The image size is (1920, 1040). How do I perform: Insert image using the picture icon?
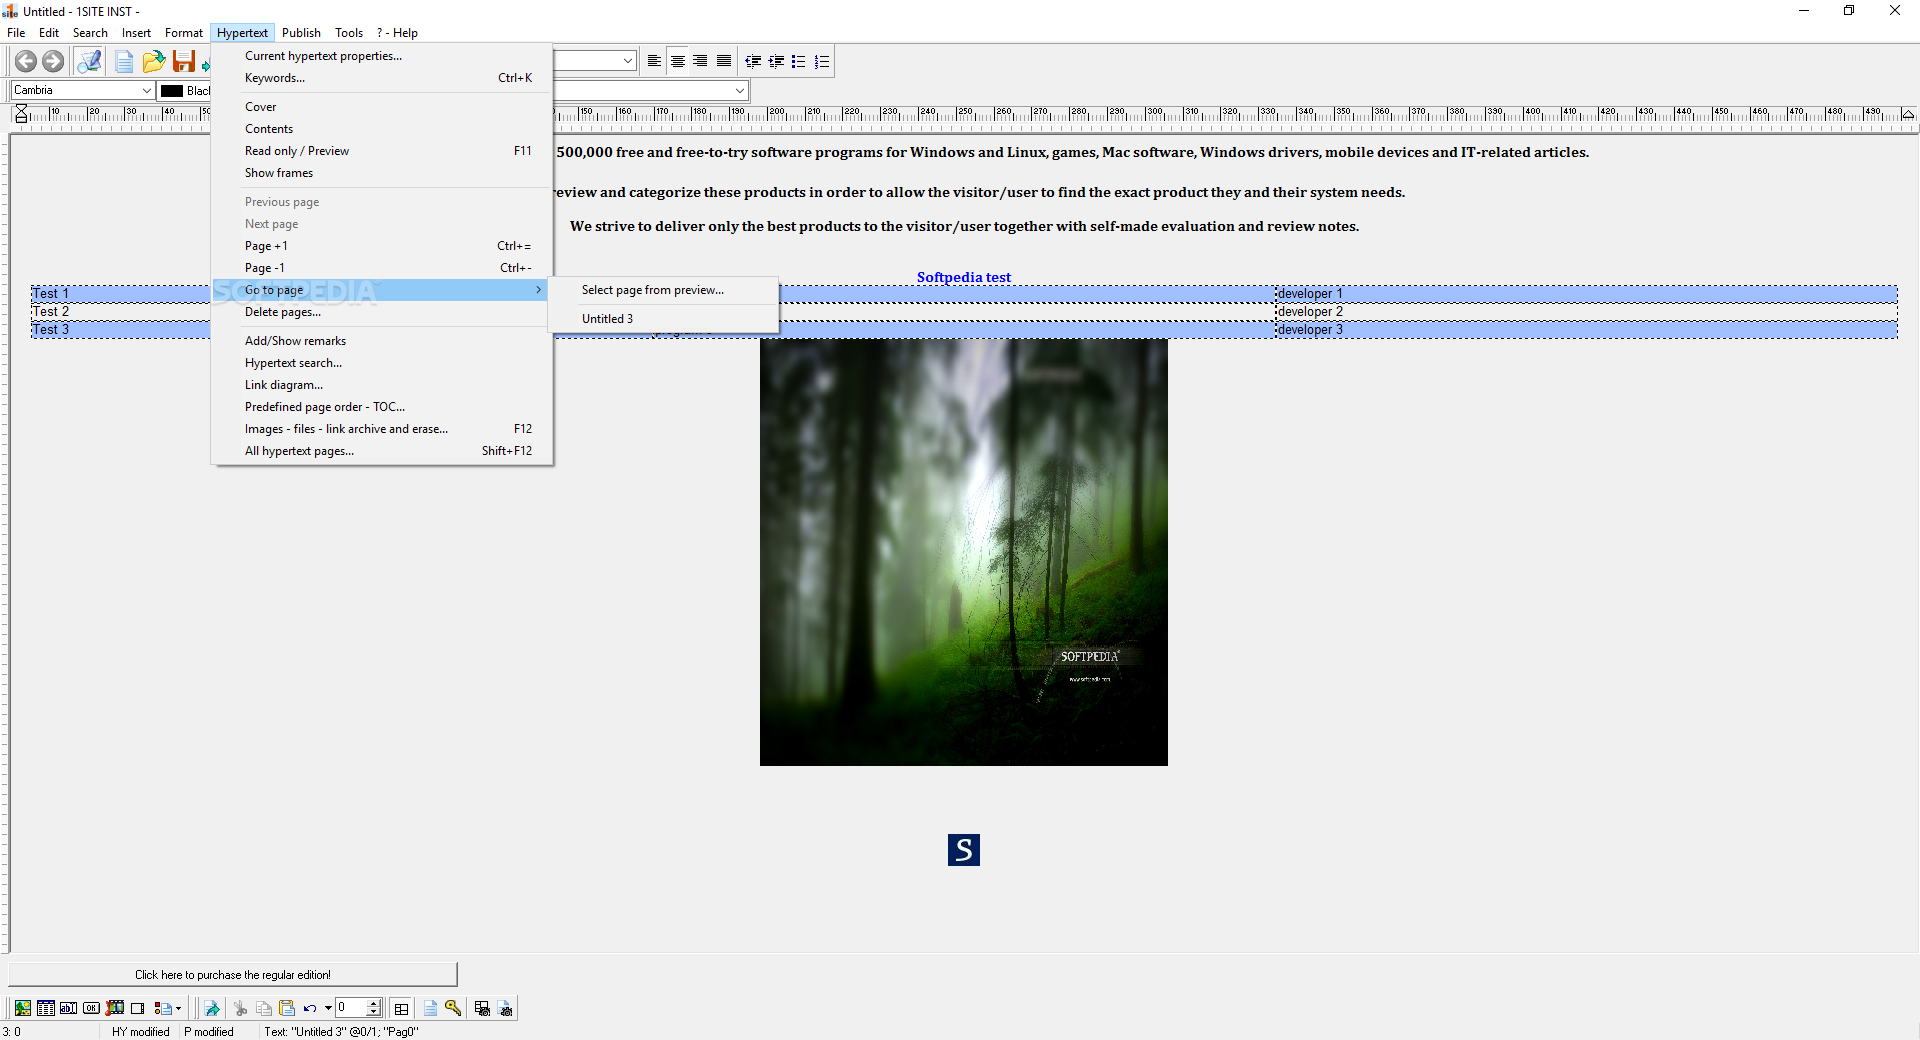tap(22, 1008)
